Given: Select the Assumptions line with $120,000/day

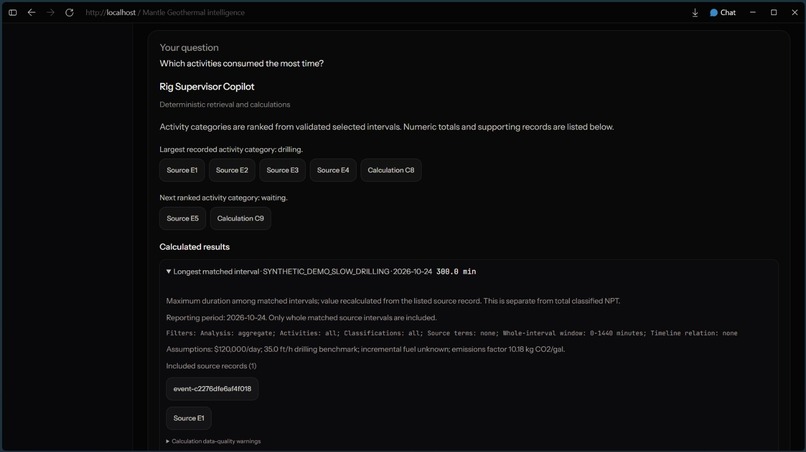Looking at the screenshot, I should pyautogui.click(x=365, y=349).
